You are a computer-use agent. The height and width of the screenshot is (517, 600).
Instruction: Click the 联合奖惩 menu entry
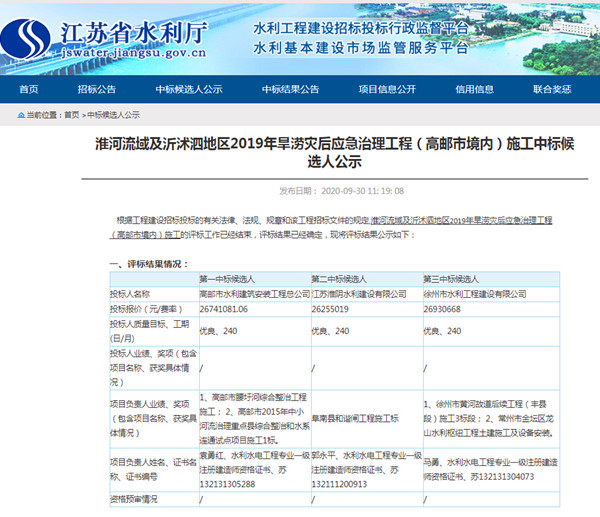pos(552,89)
